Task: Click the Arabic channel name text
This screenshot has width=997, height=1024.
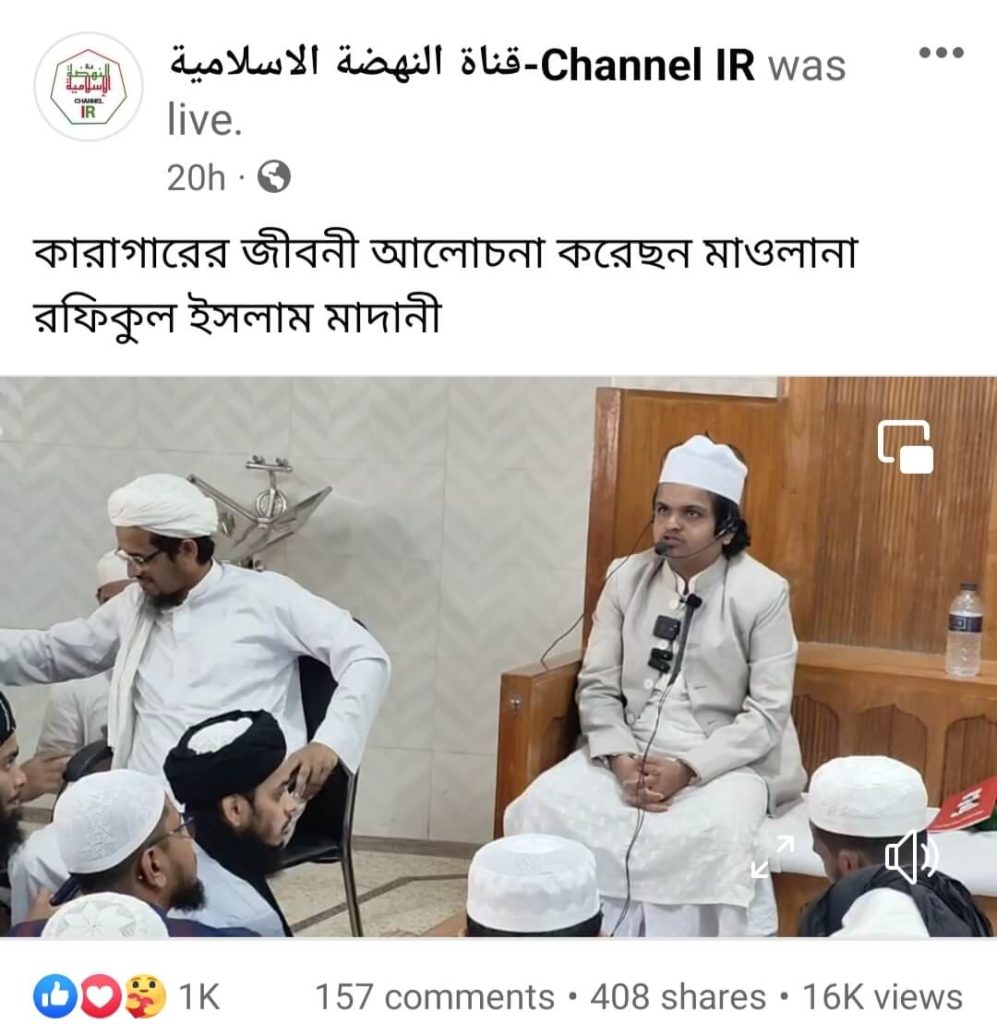Action: tap(345, 65)
